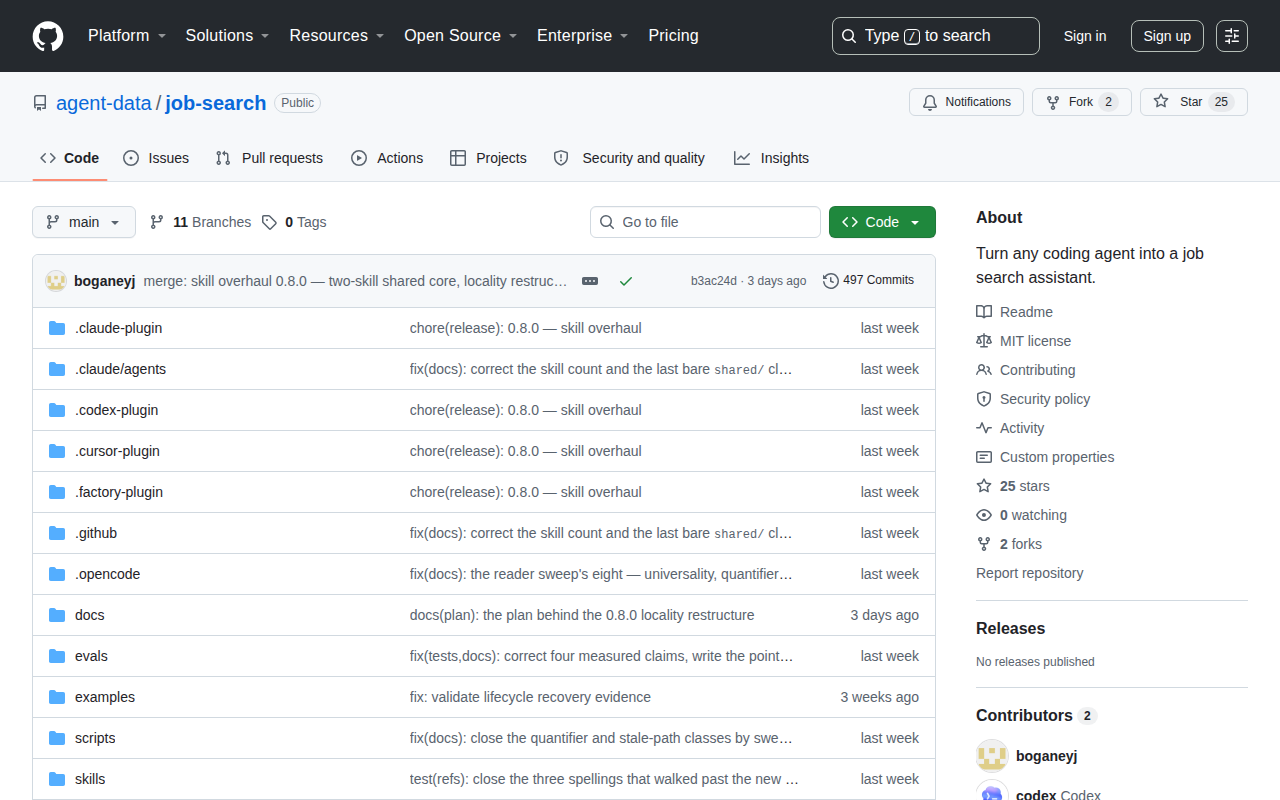Click boganeyj avatar in the commit bar
Image resolution: width=1280 pixels, height=800 pixels.
coord(56,281)
